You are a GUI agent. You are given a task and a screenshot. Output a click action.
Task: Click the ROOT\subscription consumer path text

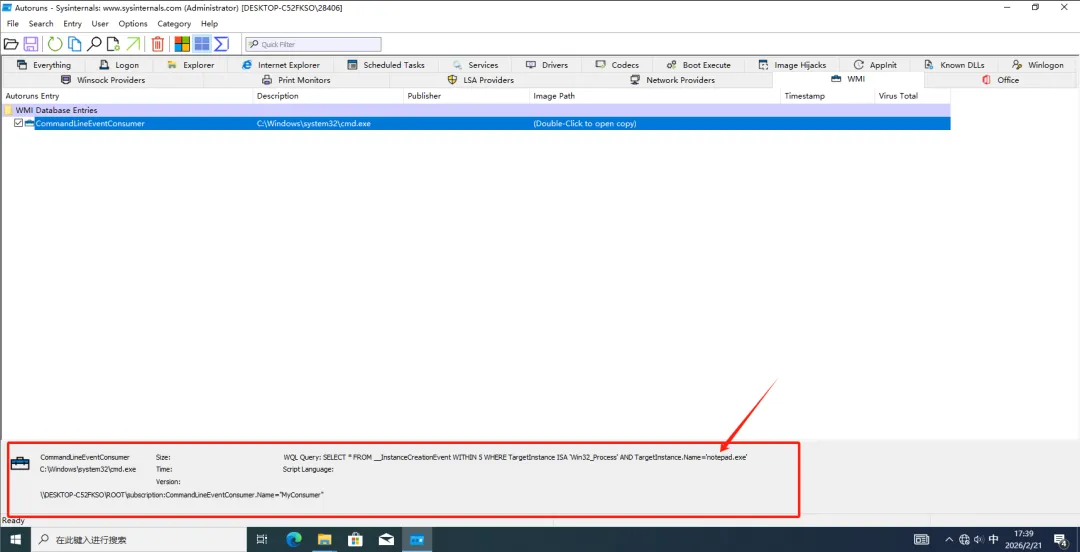tap(182, 495)
